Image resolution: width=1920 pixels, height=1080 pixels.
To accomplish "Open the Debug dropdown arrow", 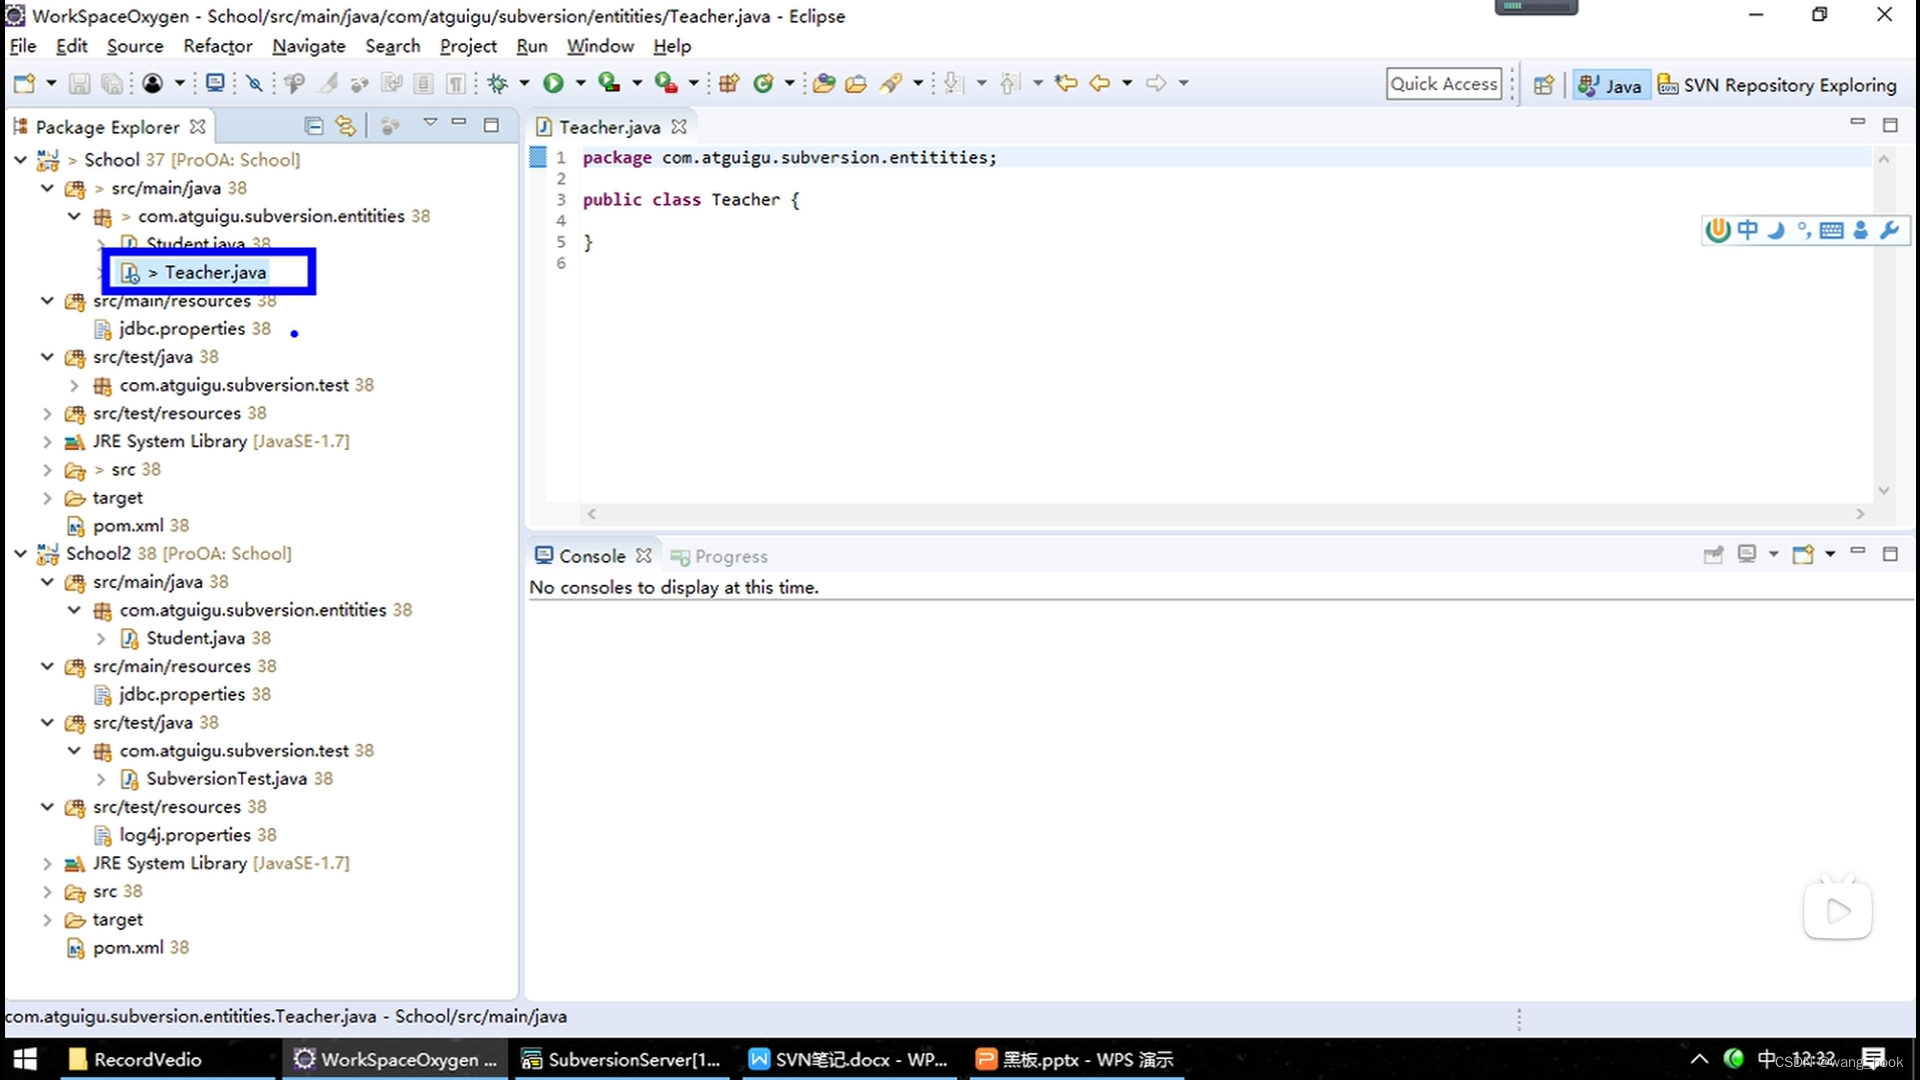I will (524, 83).
